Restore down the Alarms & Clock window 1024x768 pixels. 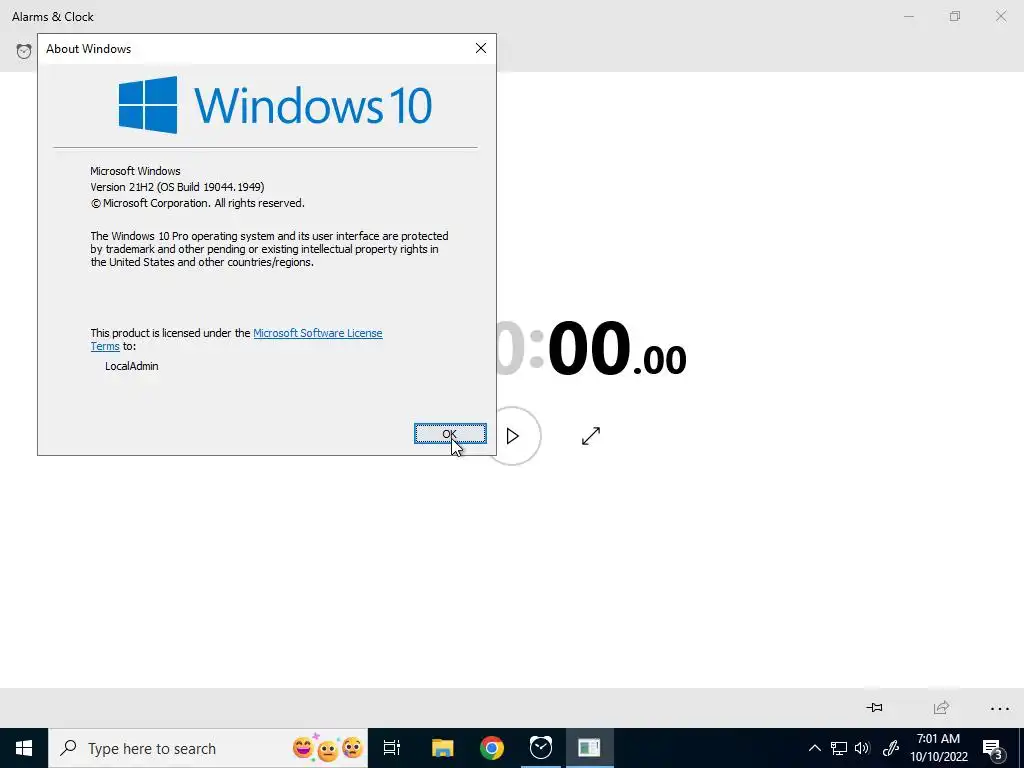pyautogui.click(x=955, y=16)
